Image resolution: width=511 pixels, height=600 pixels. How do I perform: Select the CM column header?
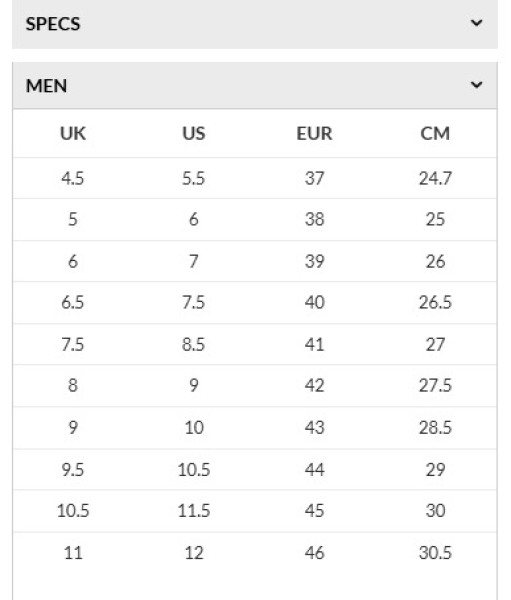coord(435,134)
